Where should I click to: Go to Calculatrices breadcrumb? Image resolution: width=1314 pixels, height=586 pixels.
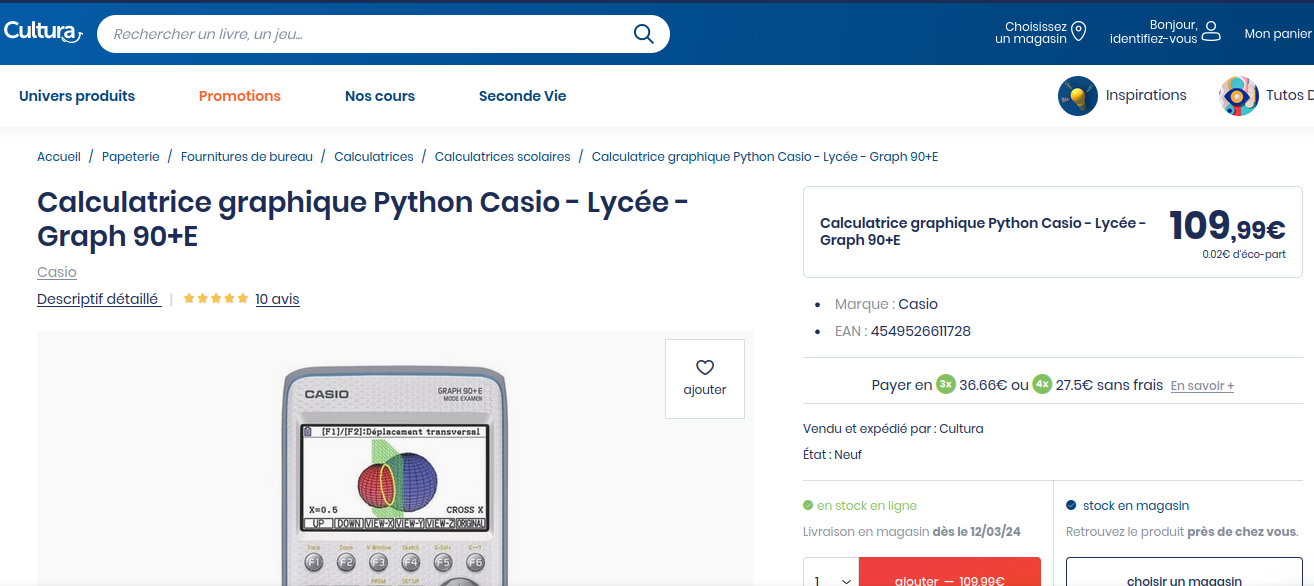point(374,157)
